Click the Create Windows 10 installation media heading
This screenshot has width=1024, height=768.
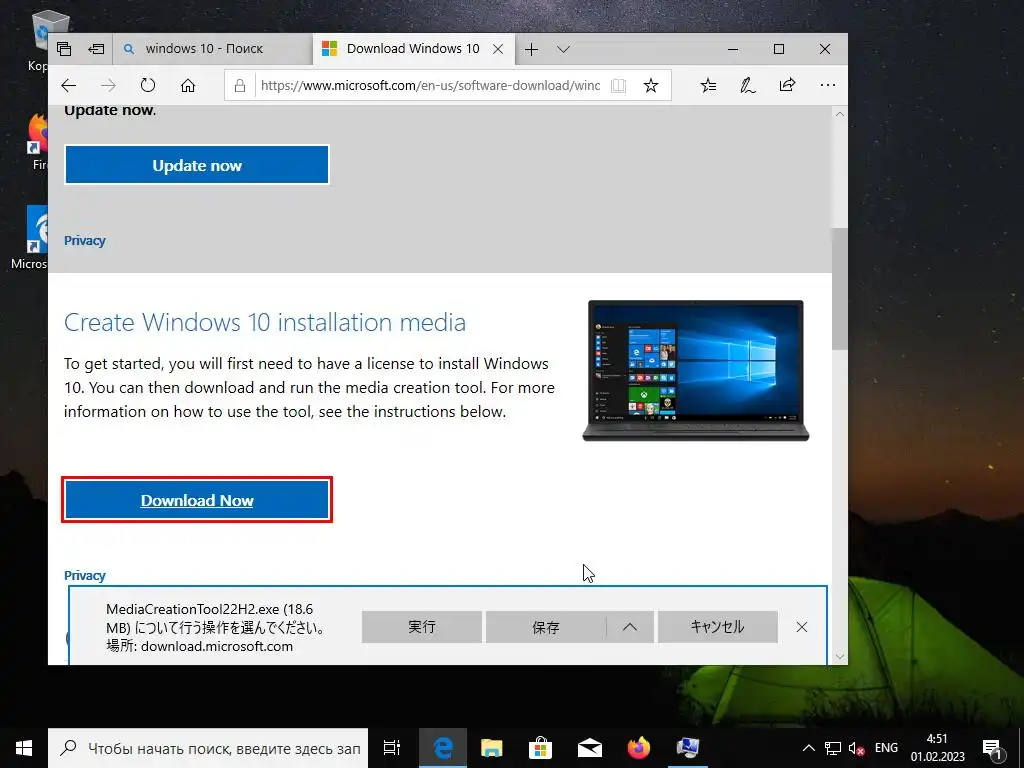265,323
